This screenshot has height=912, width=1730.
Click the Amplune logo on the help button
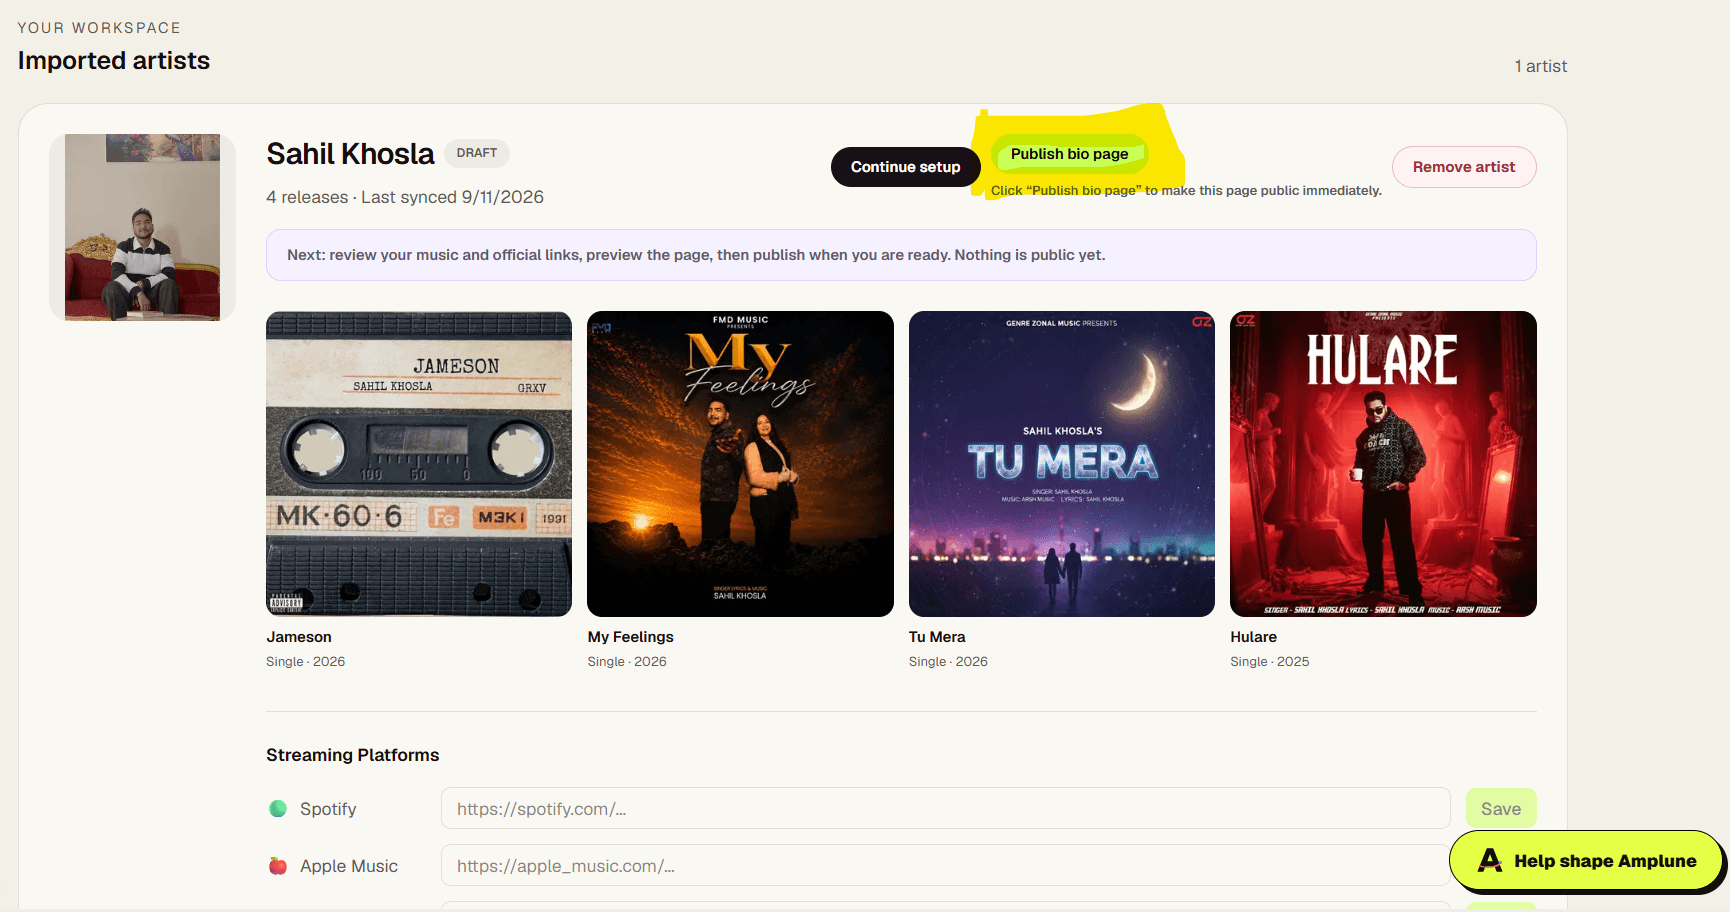tap(1490, 860)
